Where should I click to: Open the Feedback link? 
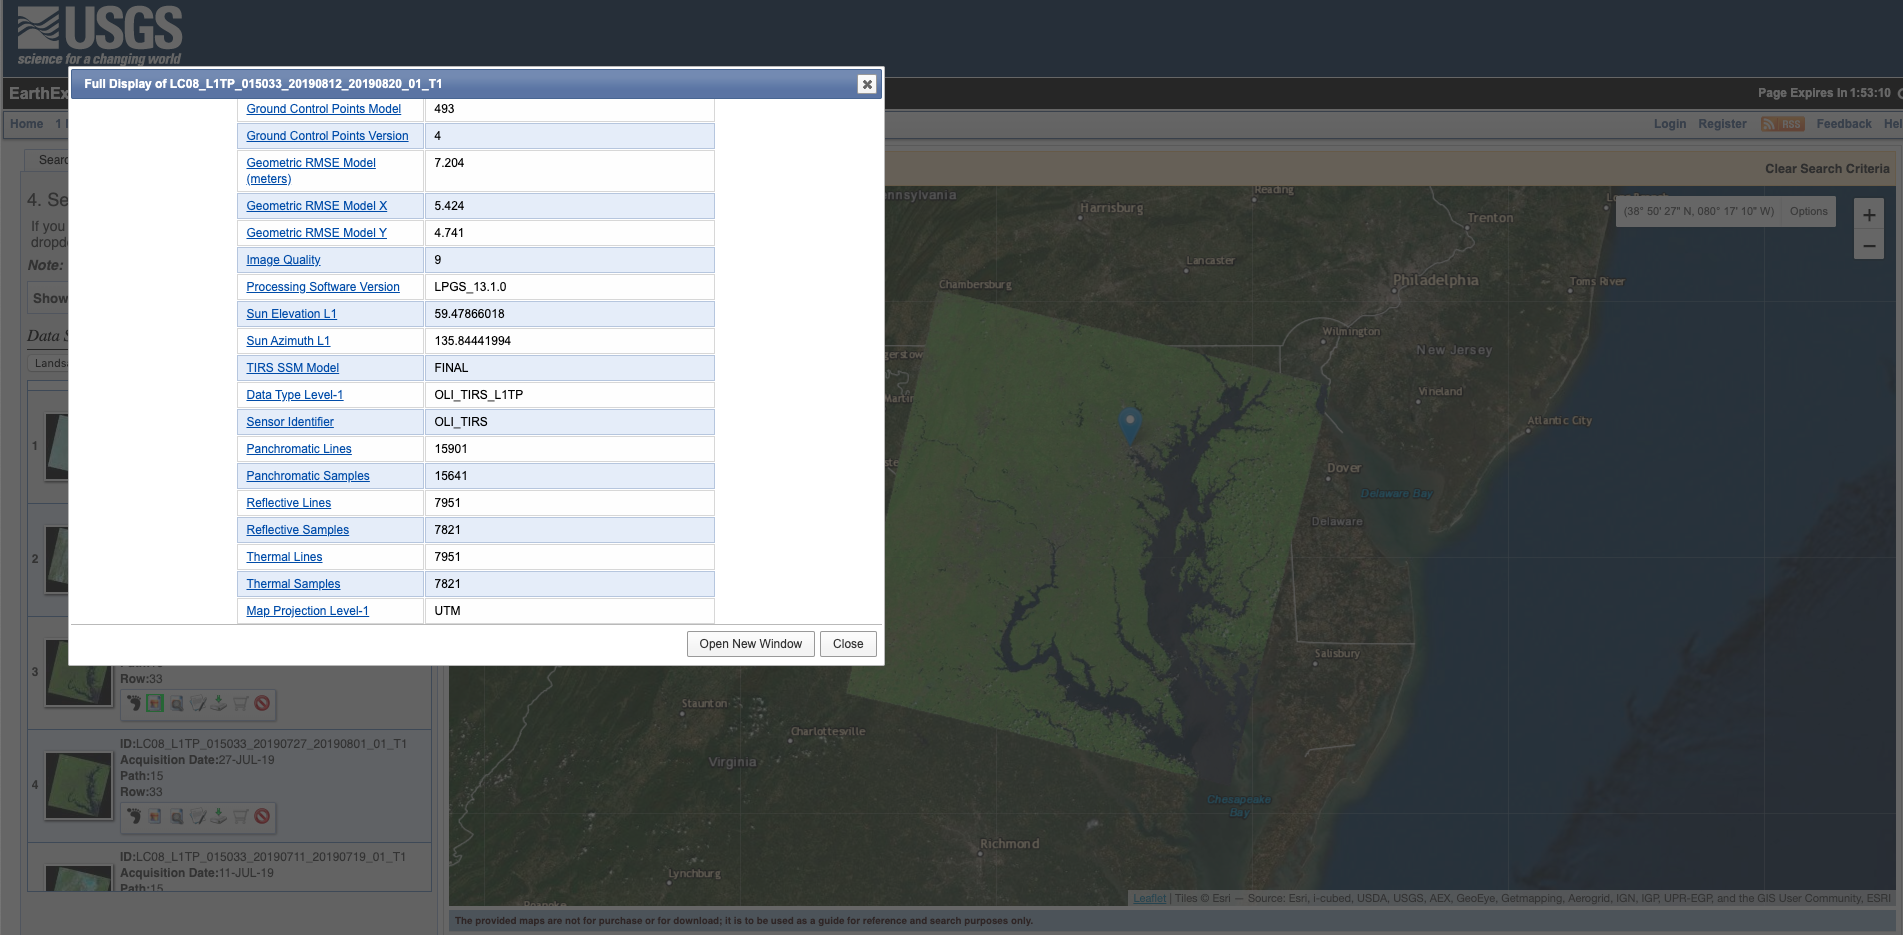pos(1843,124)
